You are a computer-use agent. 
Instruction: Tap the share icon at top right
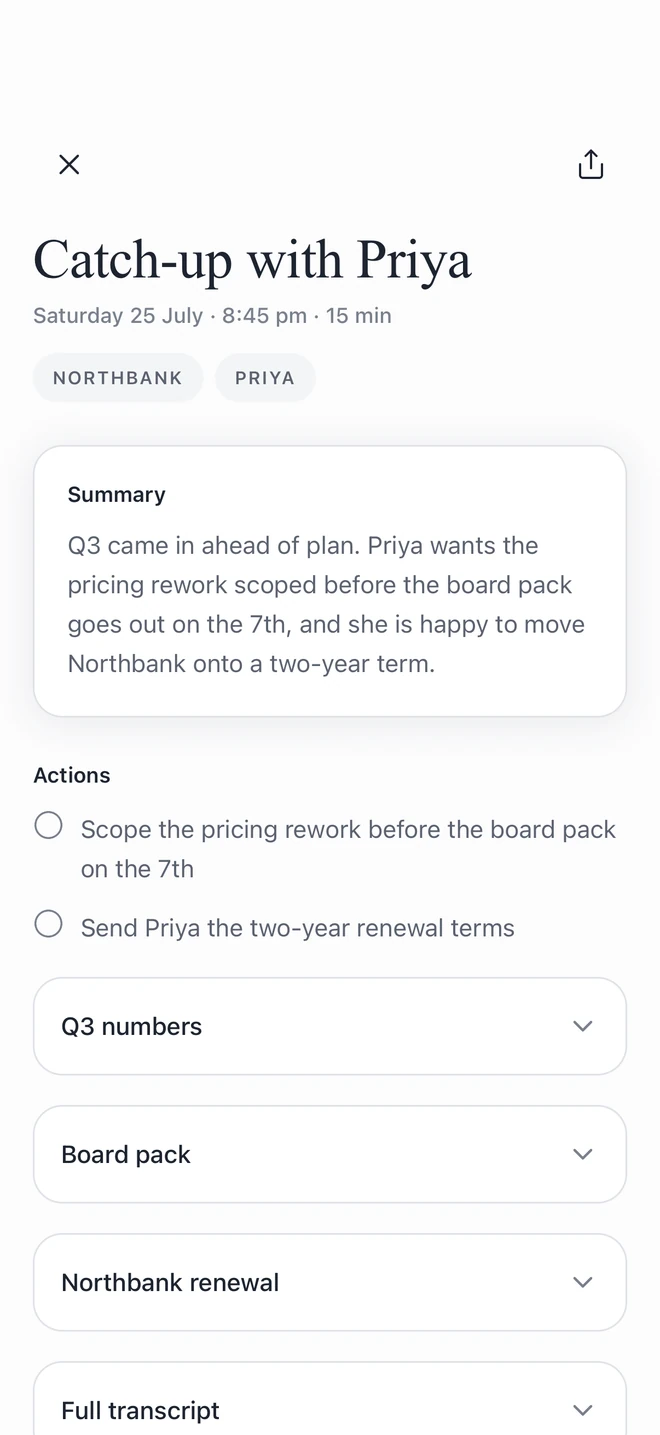click(x=591, y=165)
